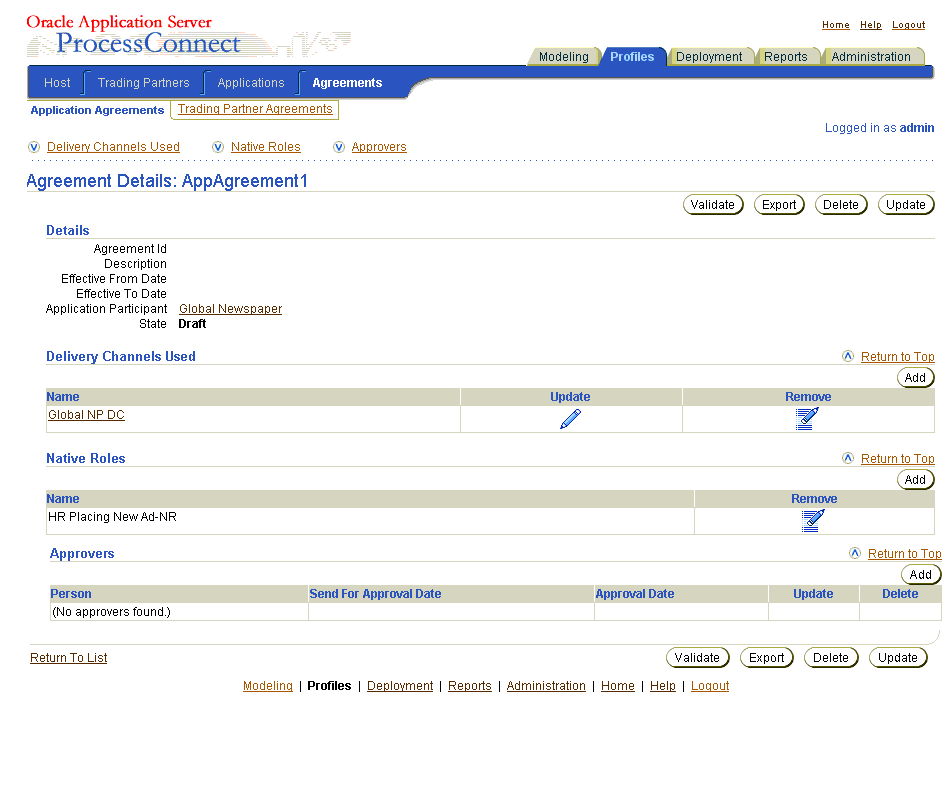
Task: Click the Help link in top header
Action: tap(871, 25)
